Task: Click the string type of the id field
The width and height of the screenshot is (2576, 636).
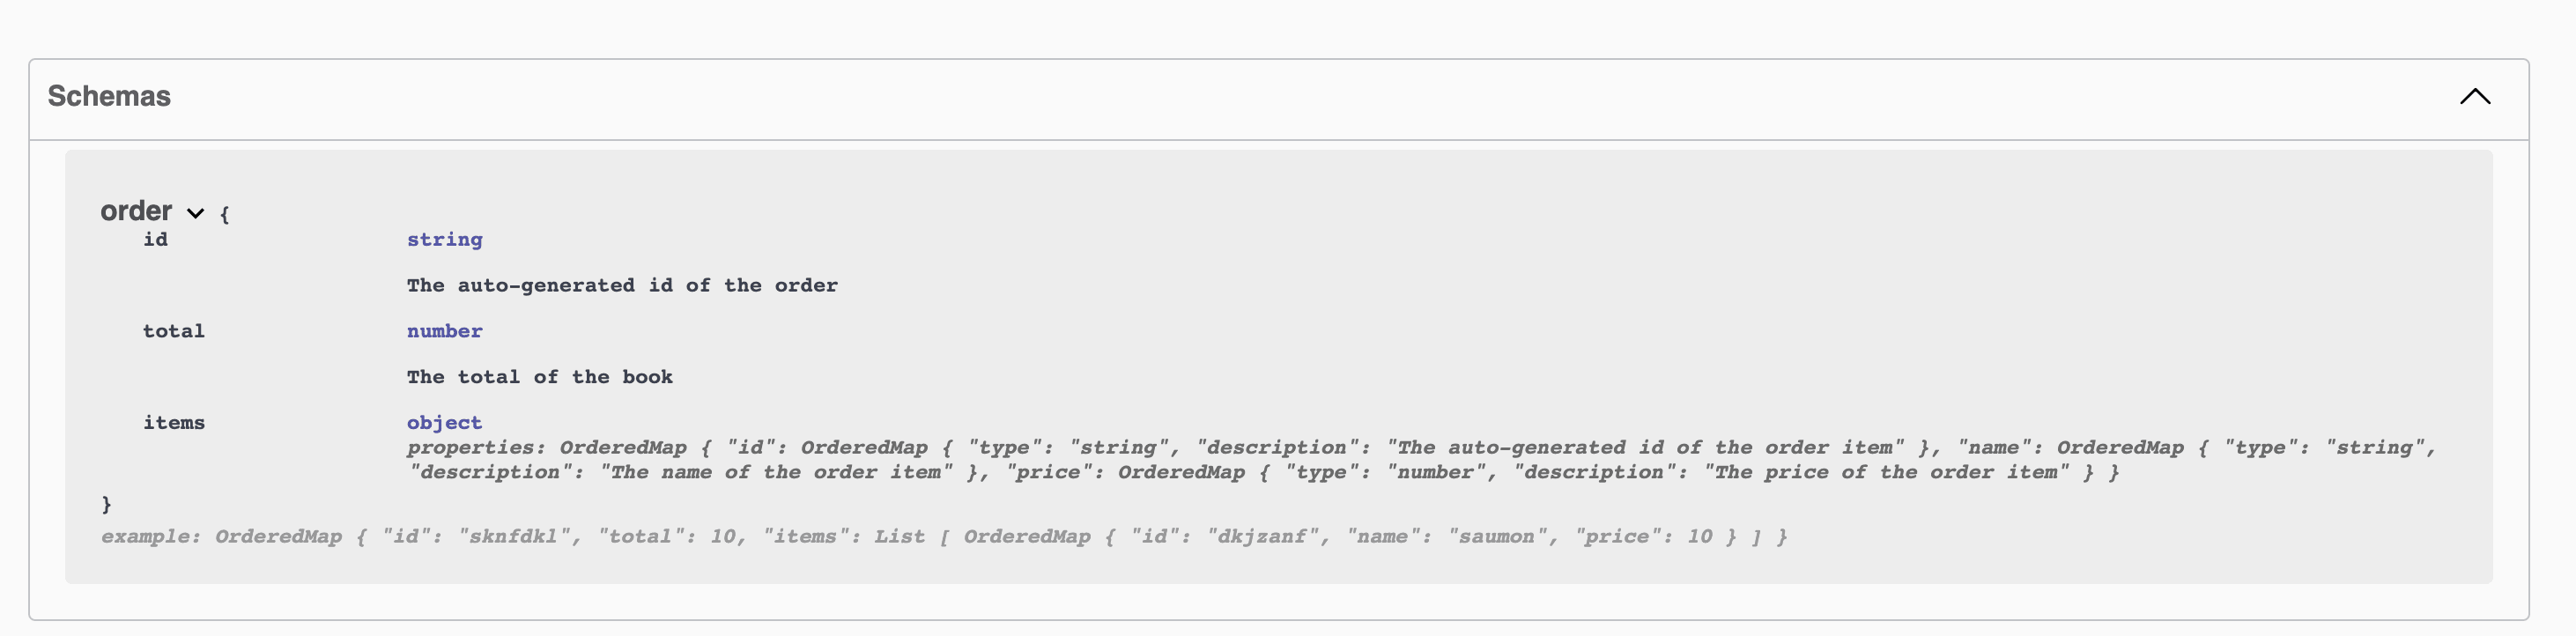Action: click(444, 240)
